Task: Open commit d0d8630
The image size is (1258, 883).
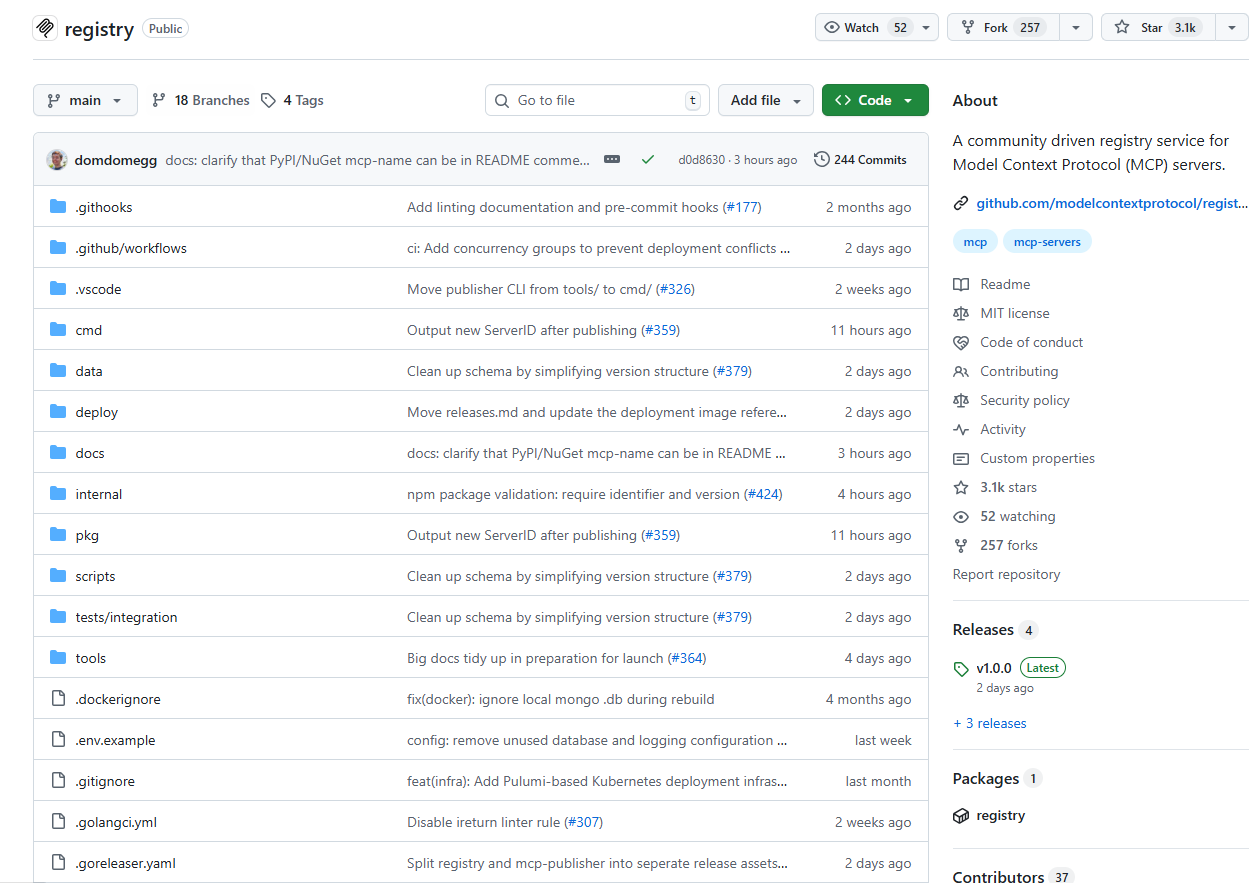Action: pyautogui.click(x=703, y=160)
